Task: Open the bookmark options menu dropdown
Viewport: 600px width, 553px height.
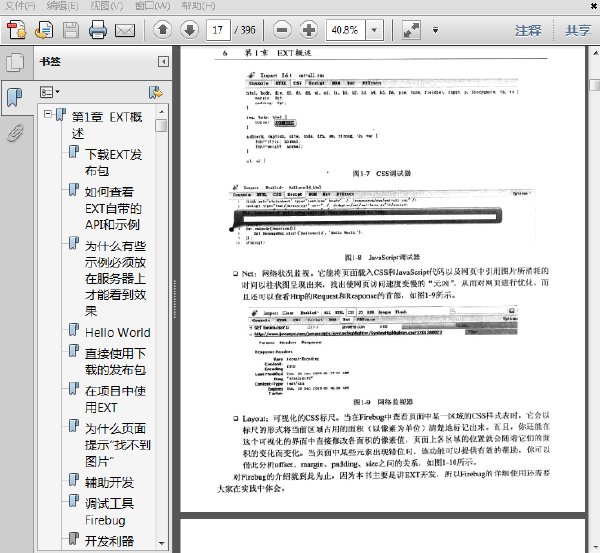Action: (x=50, y=92)
